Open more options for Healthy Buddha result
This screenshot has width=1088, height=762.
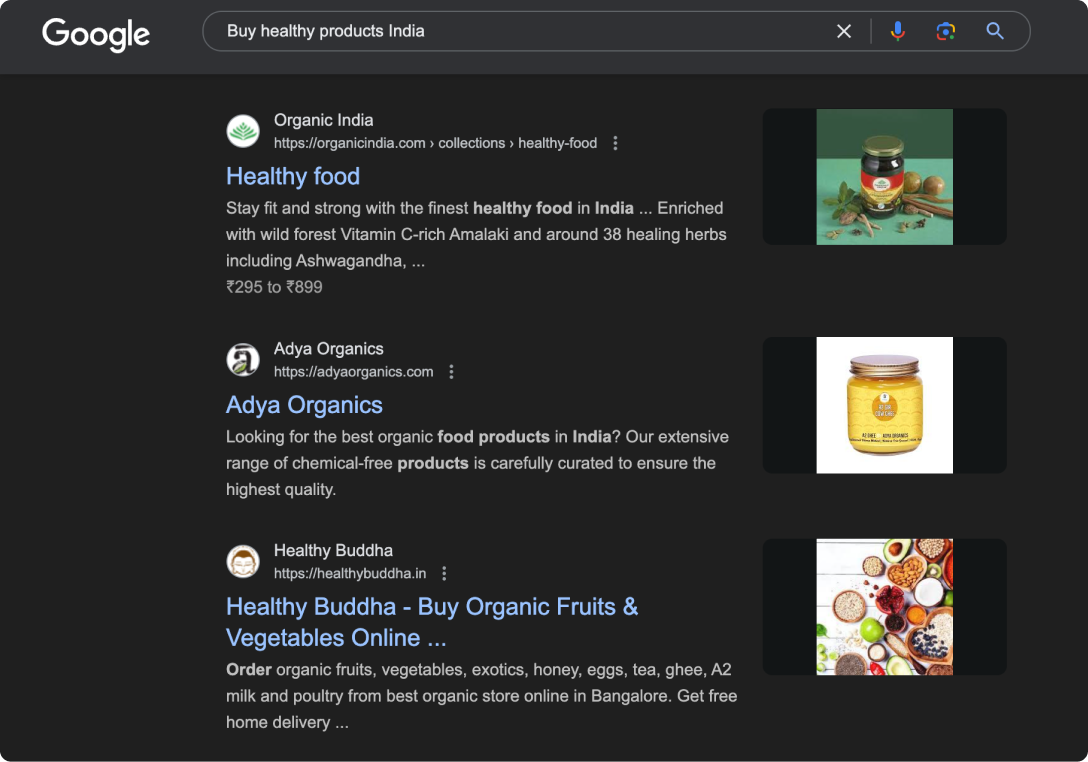click(444, 573)
